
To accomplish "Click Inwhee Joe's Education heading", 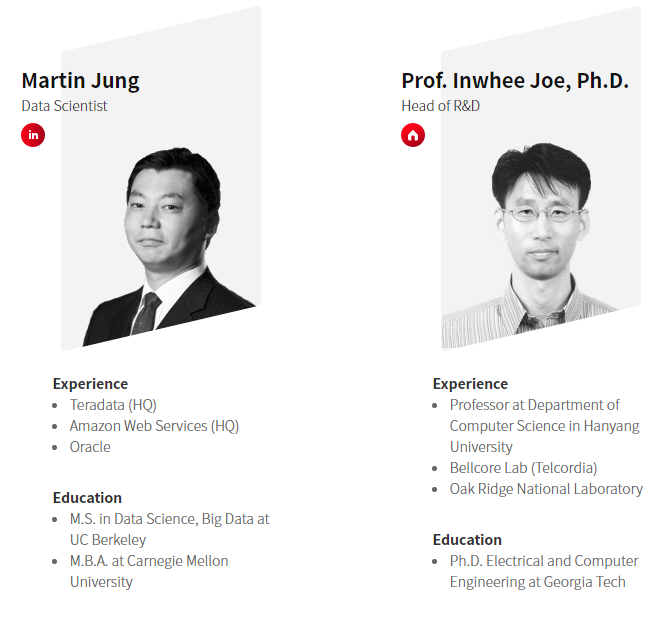I will click(x=467, y=540).
